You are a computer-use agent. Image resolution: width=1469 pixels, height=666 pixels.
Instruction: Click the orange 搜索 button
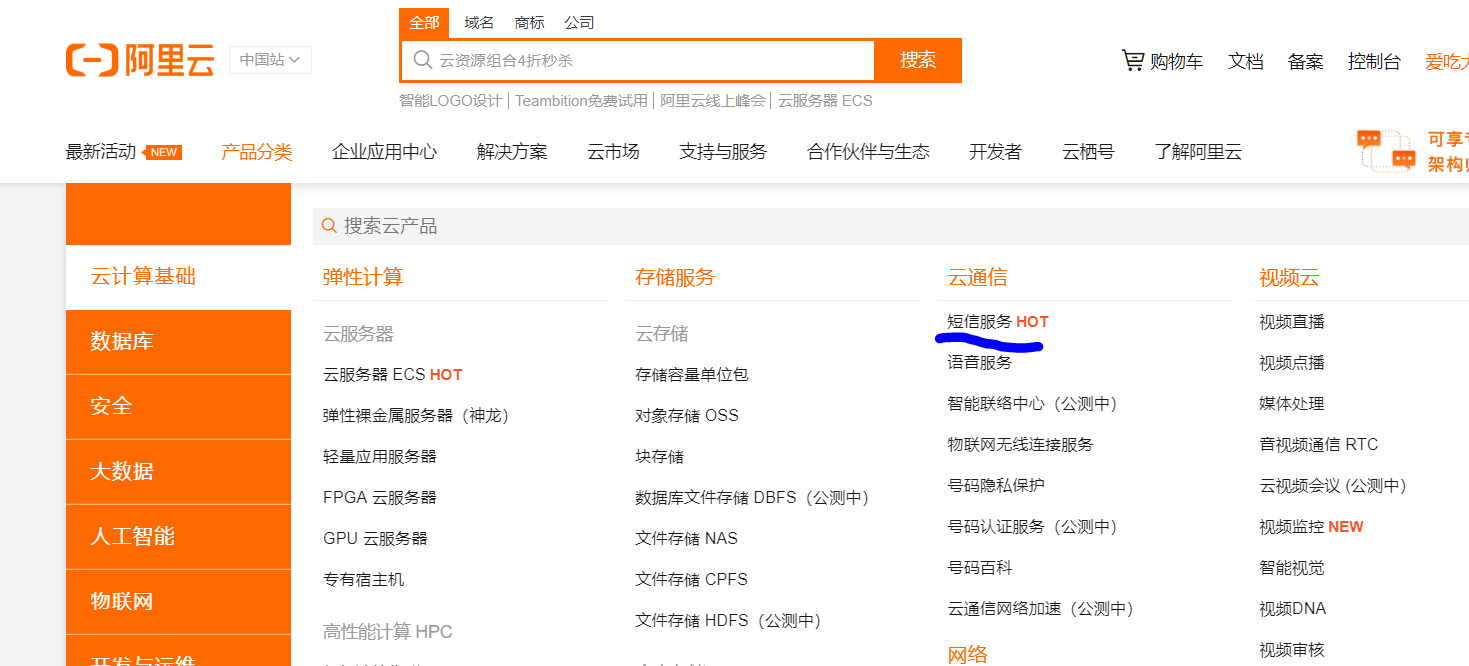point(918,60)
